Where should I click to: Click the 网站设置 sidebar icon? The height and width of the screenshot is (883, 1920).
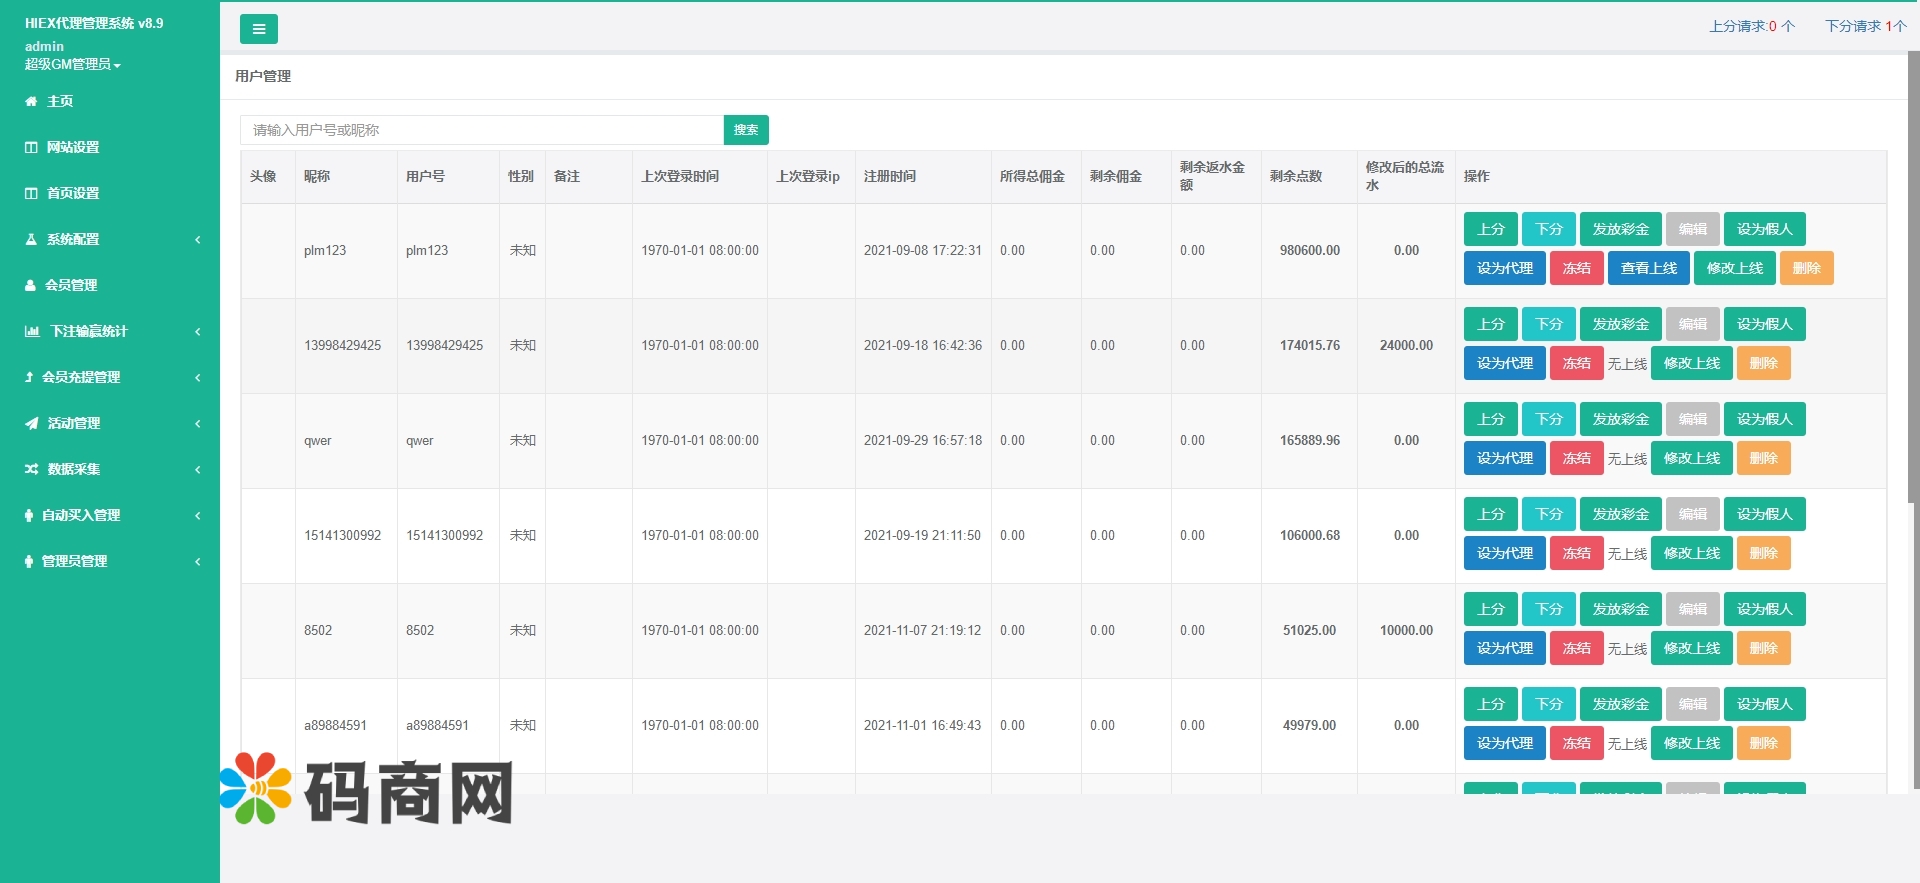(x=31, y=147)
